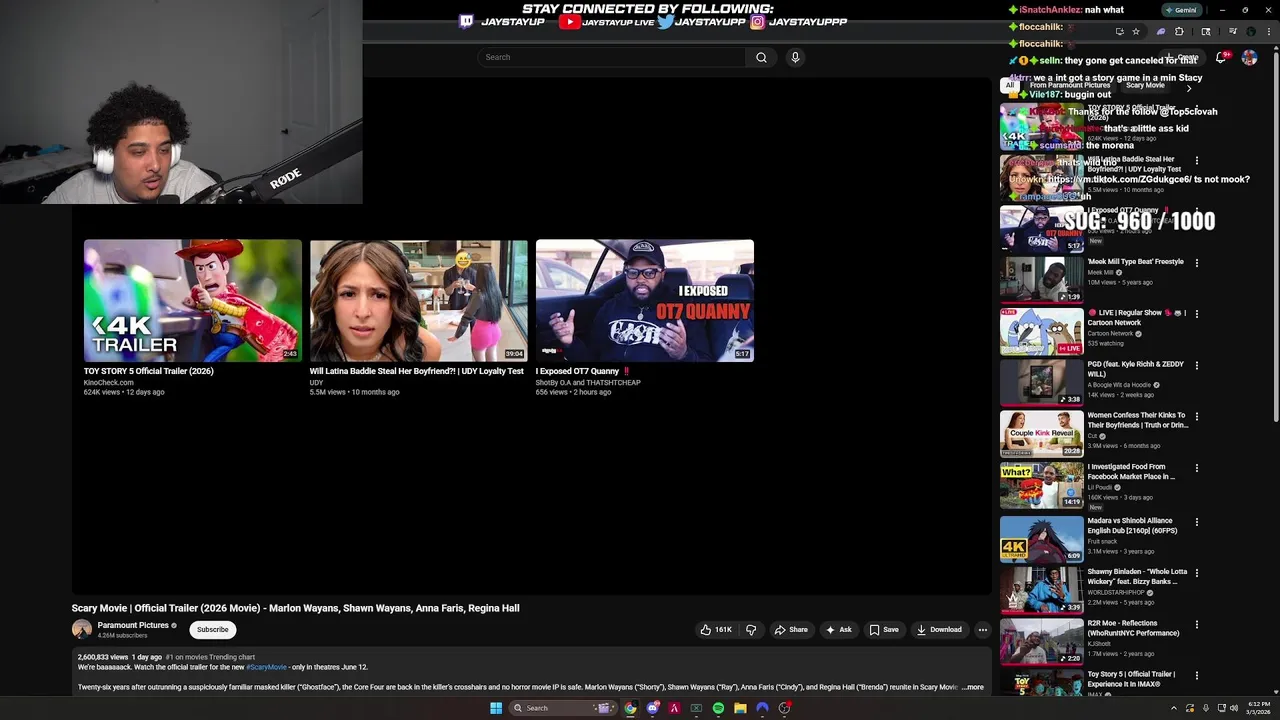Like the Scary Movie trailer video
This screenshot has height=720, width=1280.
click(x=716, y=630)
